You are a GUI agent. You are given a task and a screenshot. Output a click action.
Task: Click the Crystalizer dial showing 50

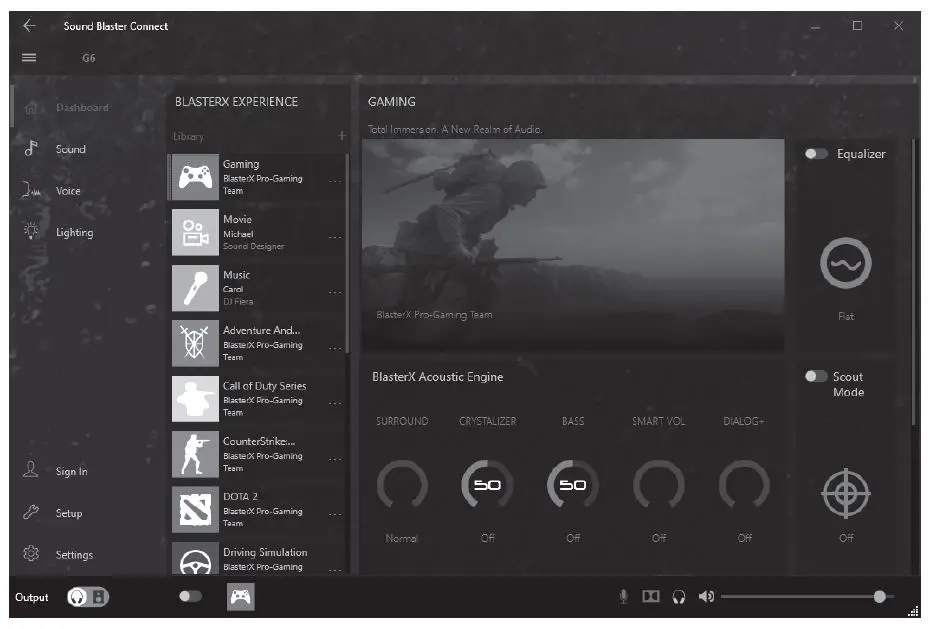tap(487, 485)
